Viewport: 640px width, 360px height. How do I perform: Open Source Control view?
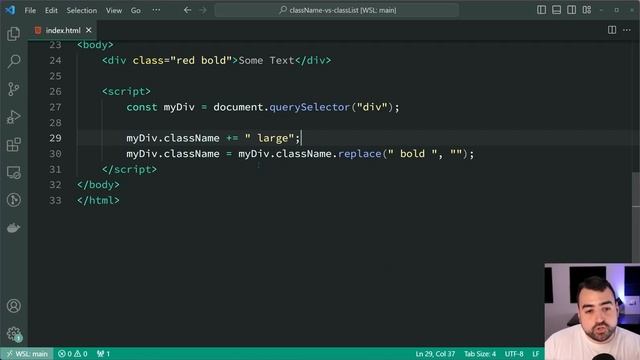(13, 89)
